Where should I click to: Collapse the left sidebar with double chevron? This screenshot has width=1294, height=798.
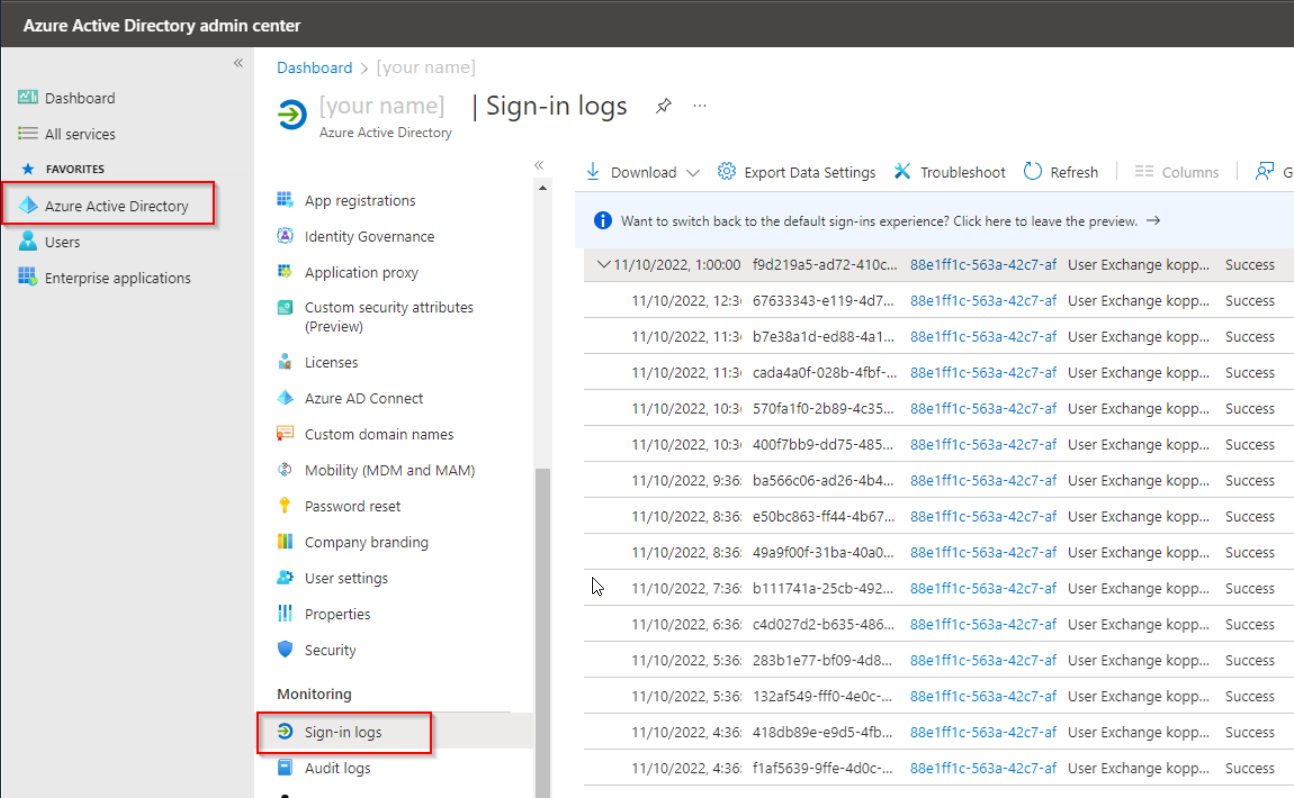coord(238,63)
